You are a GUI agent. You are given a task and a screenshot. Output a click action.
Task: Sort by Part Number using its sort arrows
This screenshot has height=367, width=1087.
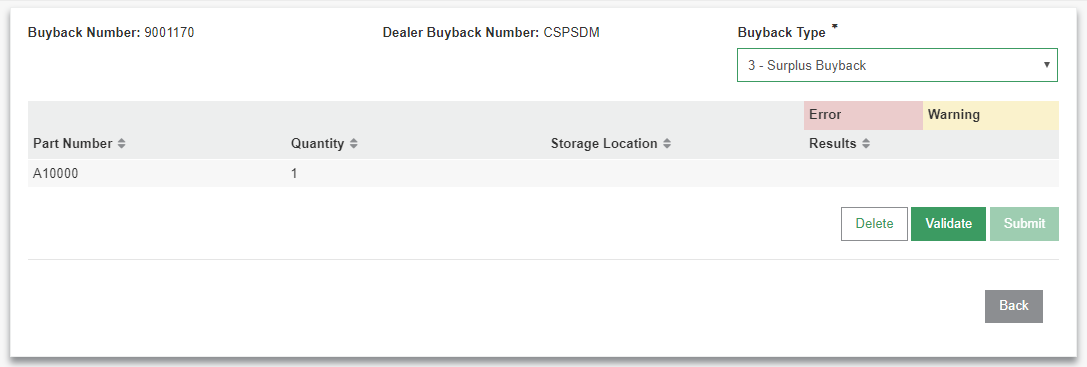click(x=121, y=144)
